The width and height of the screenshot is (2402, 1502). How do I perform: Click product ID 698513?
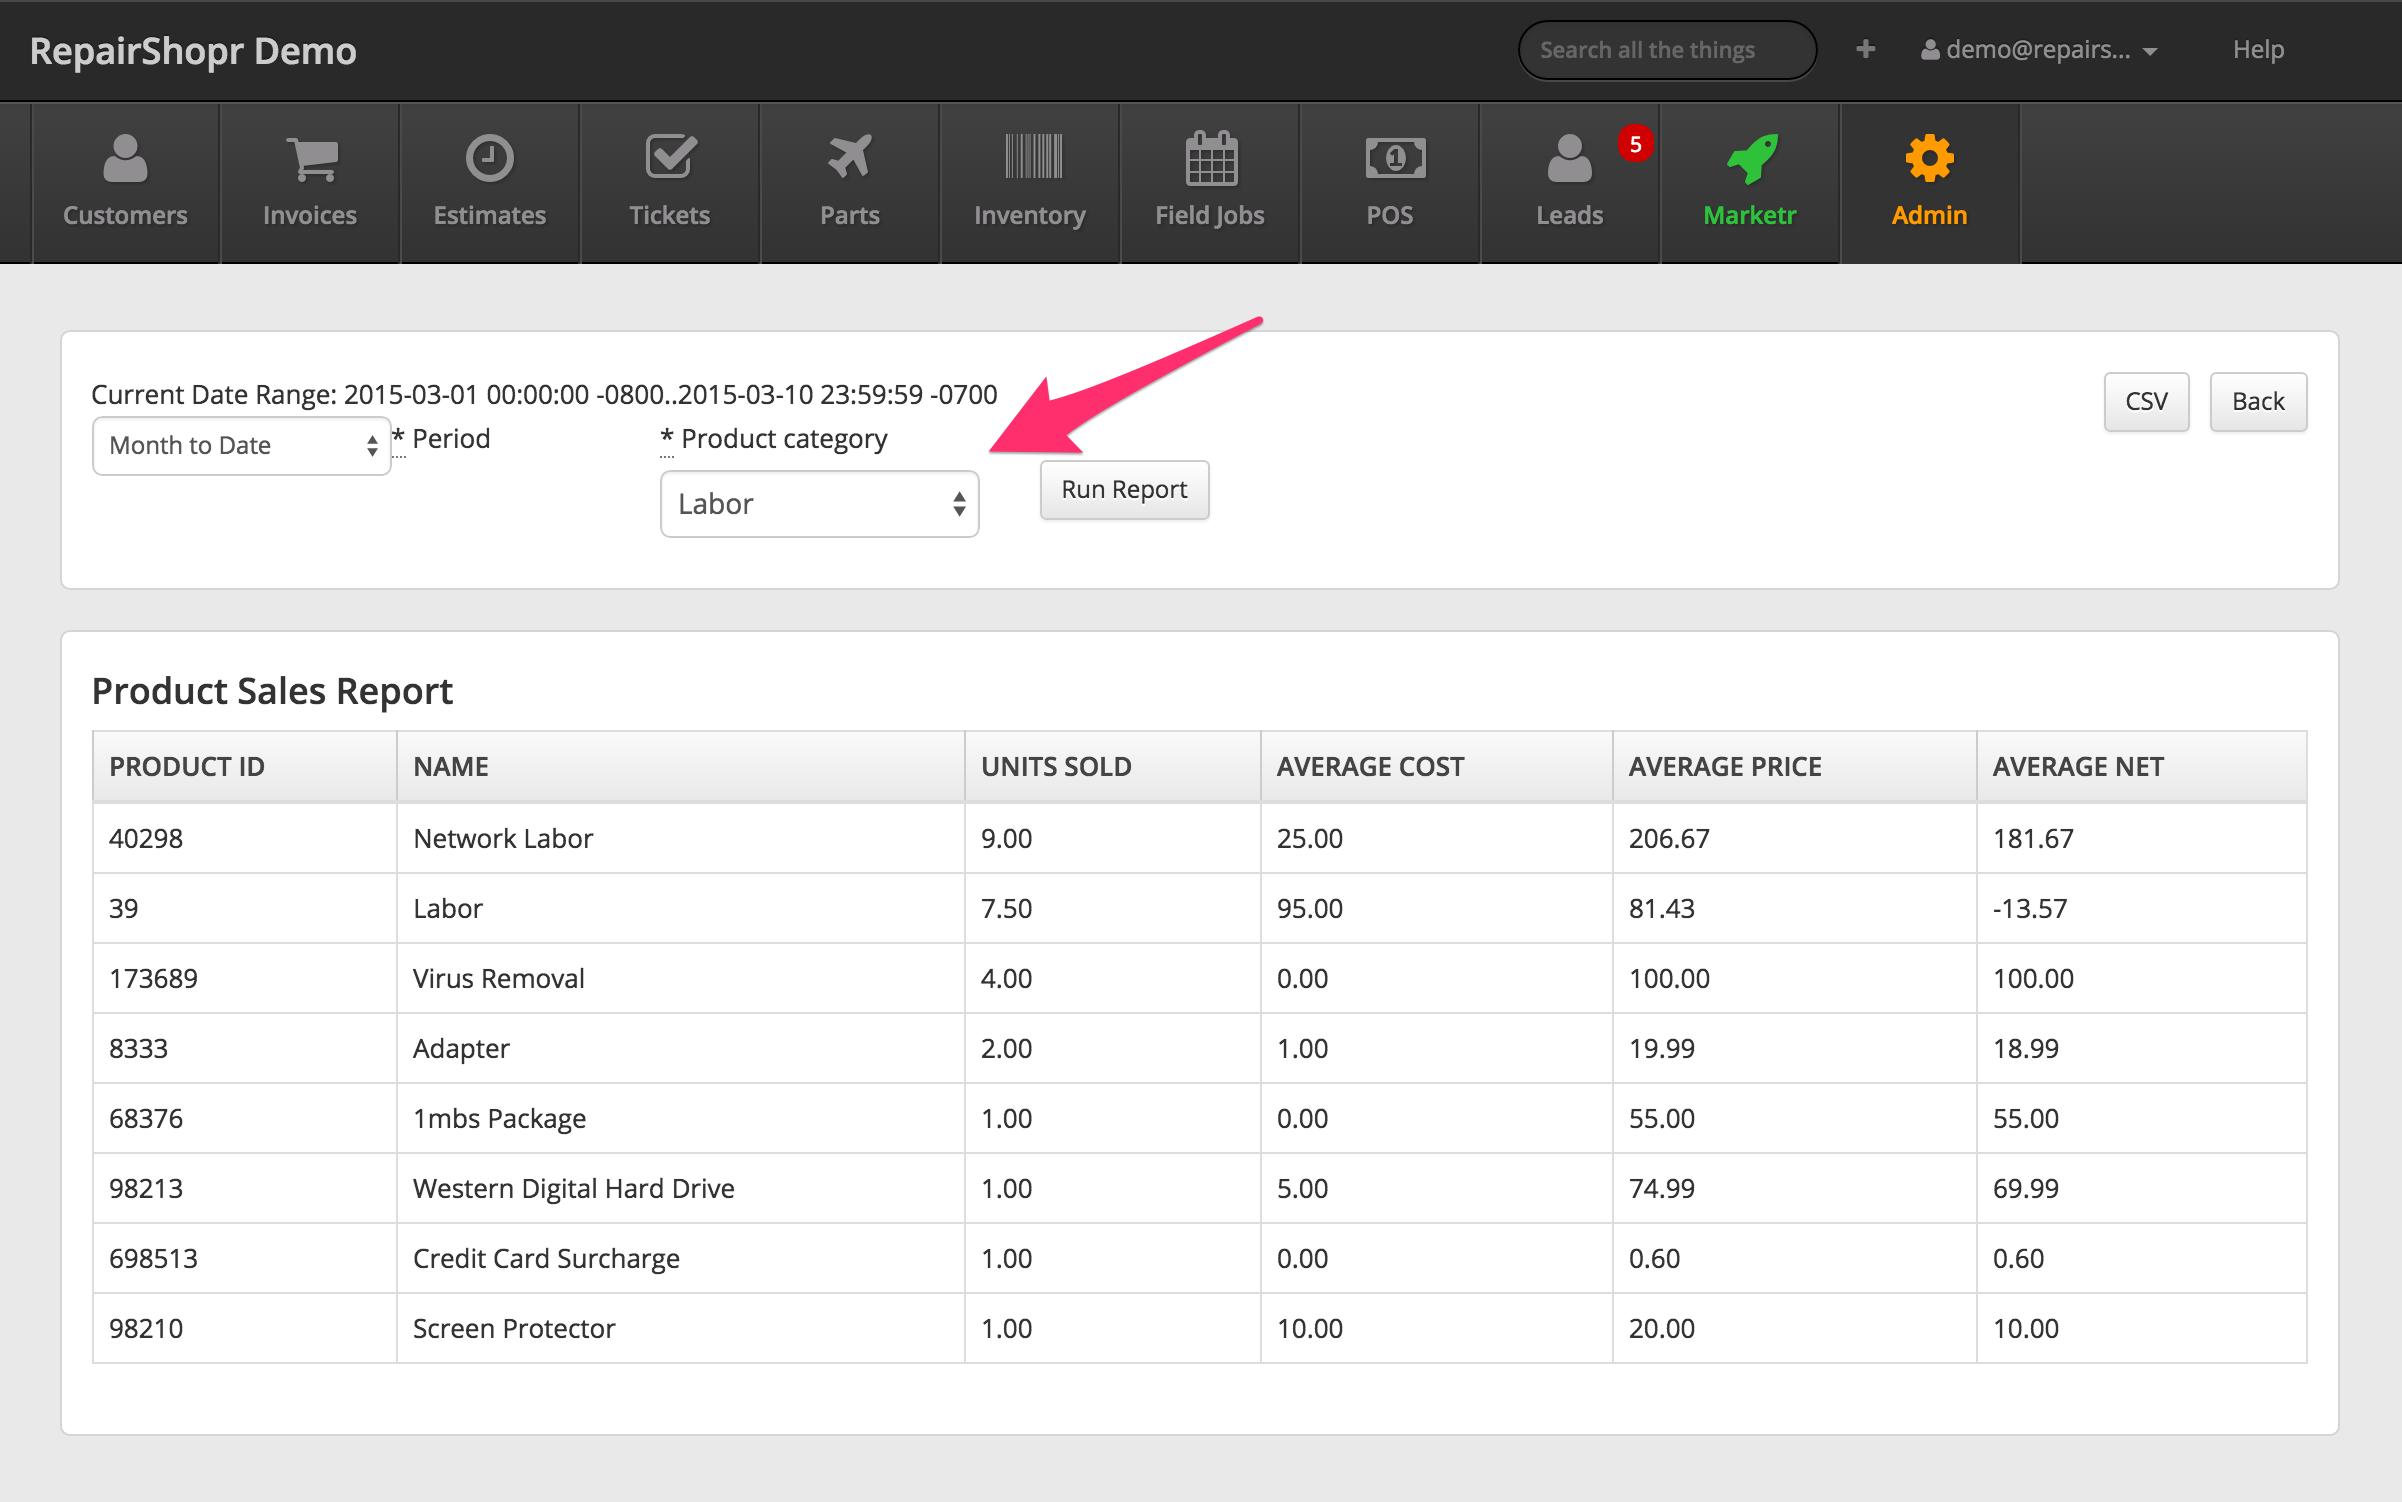point(153,1258)
